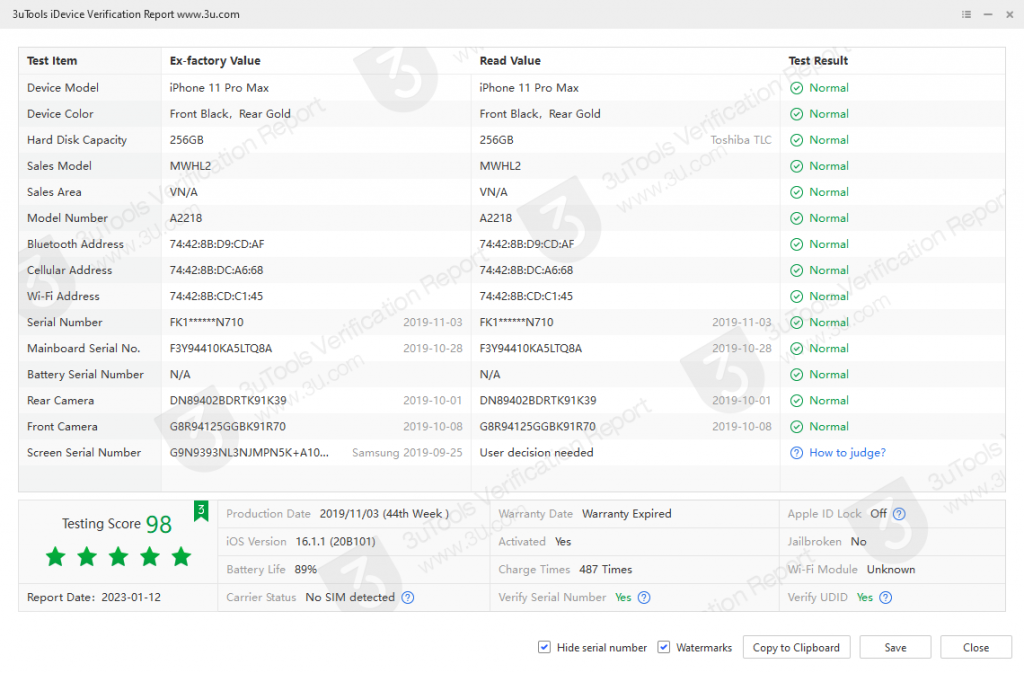
Task: Click the question icon beside How to judge
Action: click(796, 453)
